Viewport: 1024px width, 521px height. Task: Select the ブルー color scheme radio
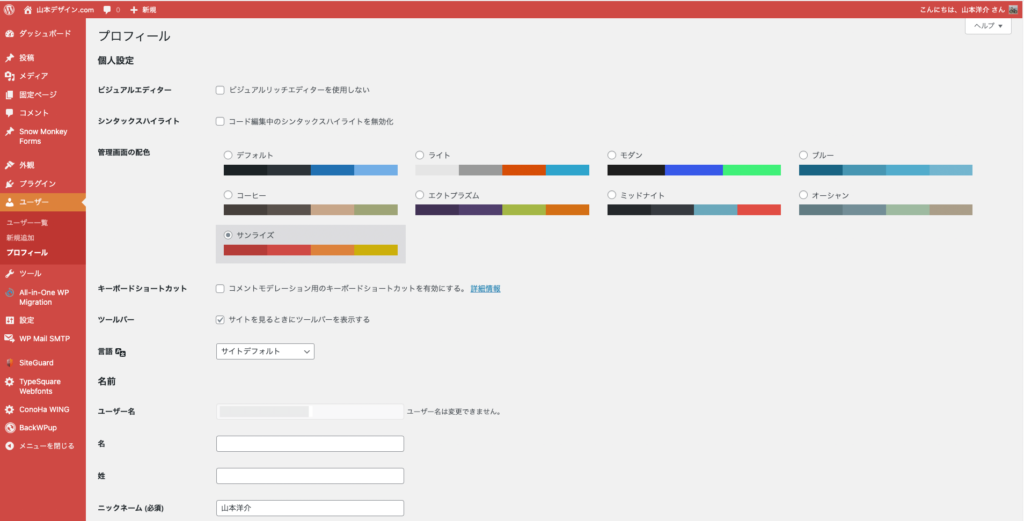[x=804, y=155]
